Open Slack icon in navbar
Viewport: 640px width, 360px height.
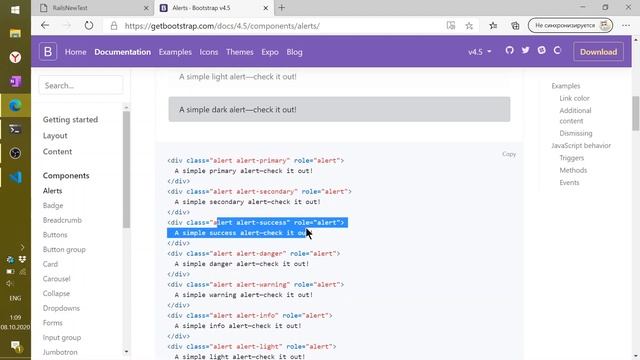(x=541, y=50)
